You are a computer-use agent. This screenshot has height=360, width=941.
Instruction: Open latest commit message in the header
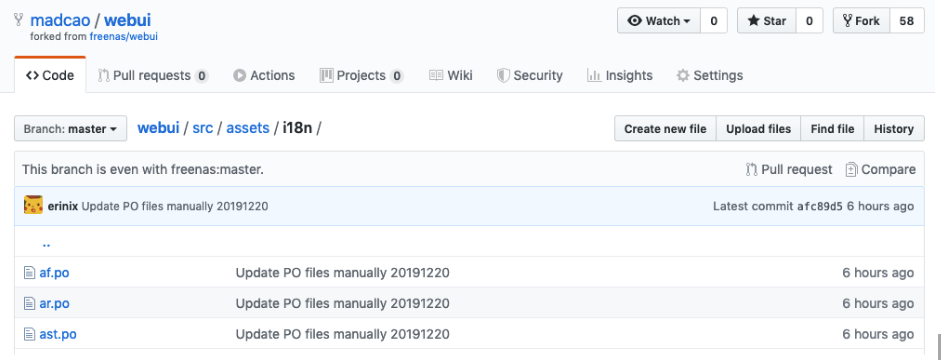point(175,206)
